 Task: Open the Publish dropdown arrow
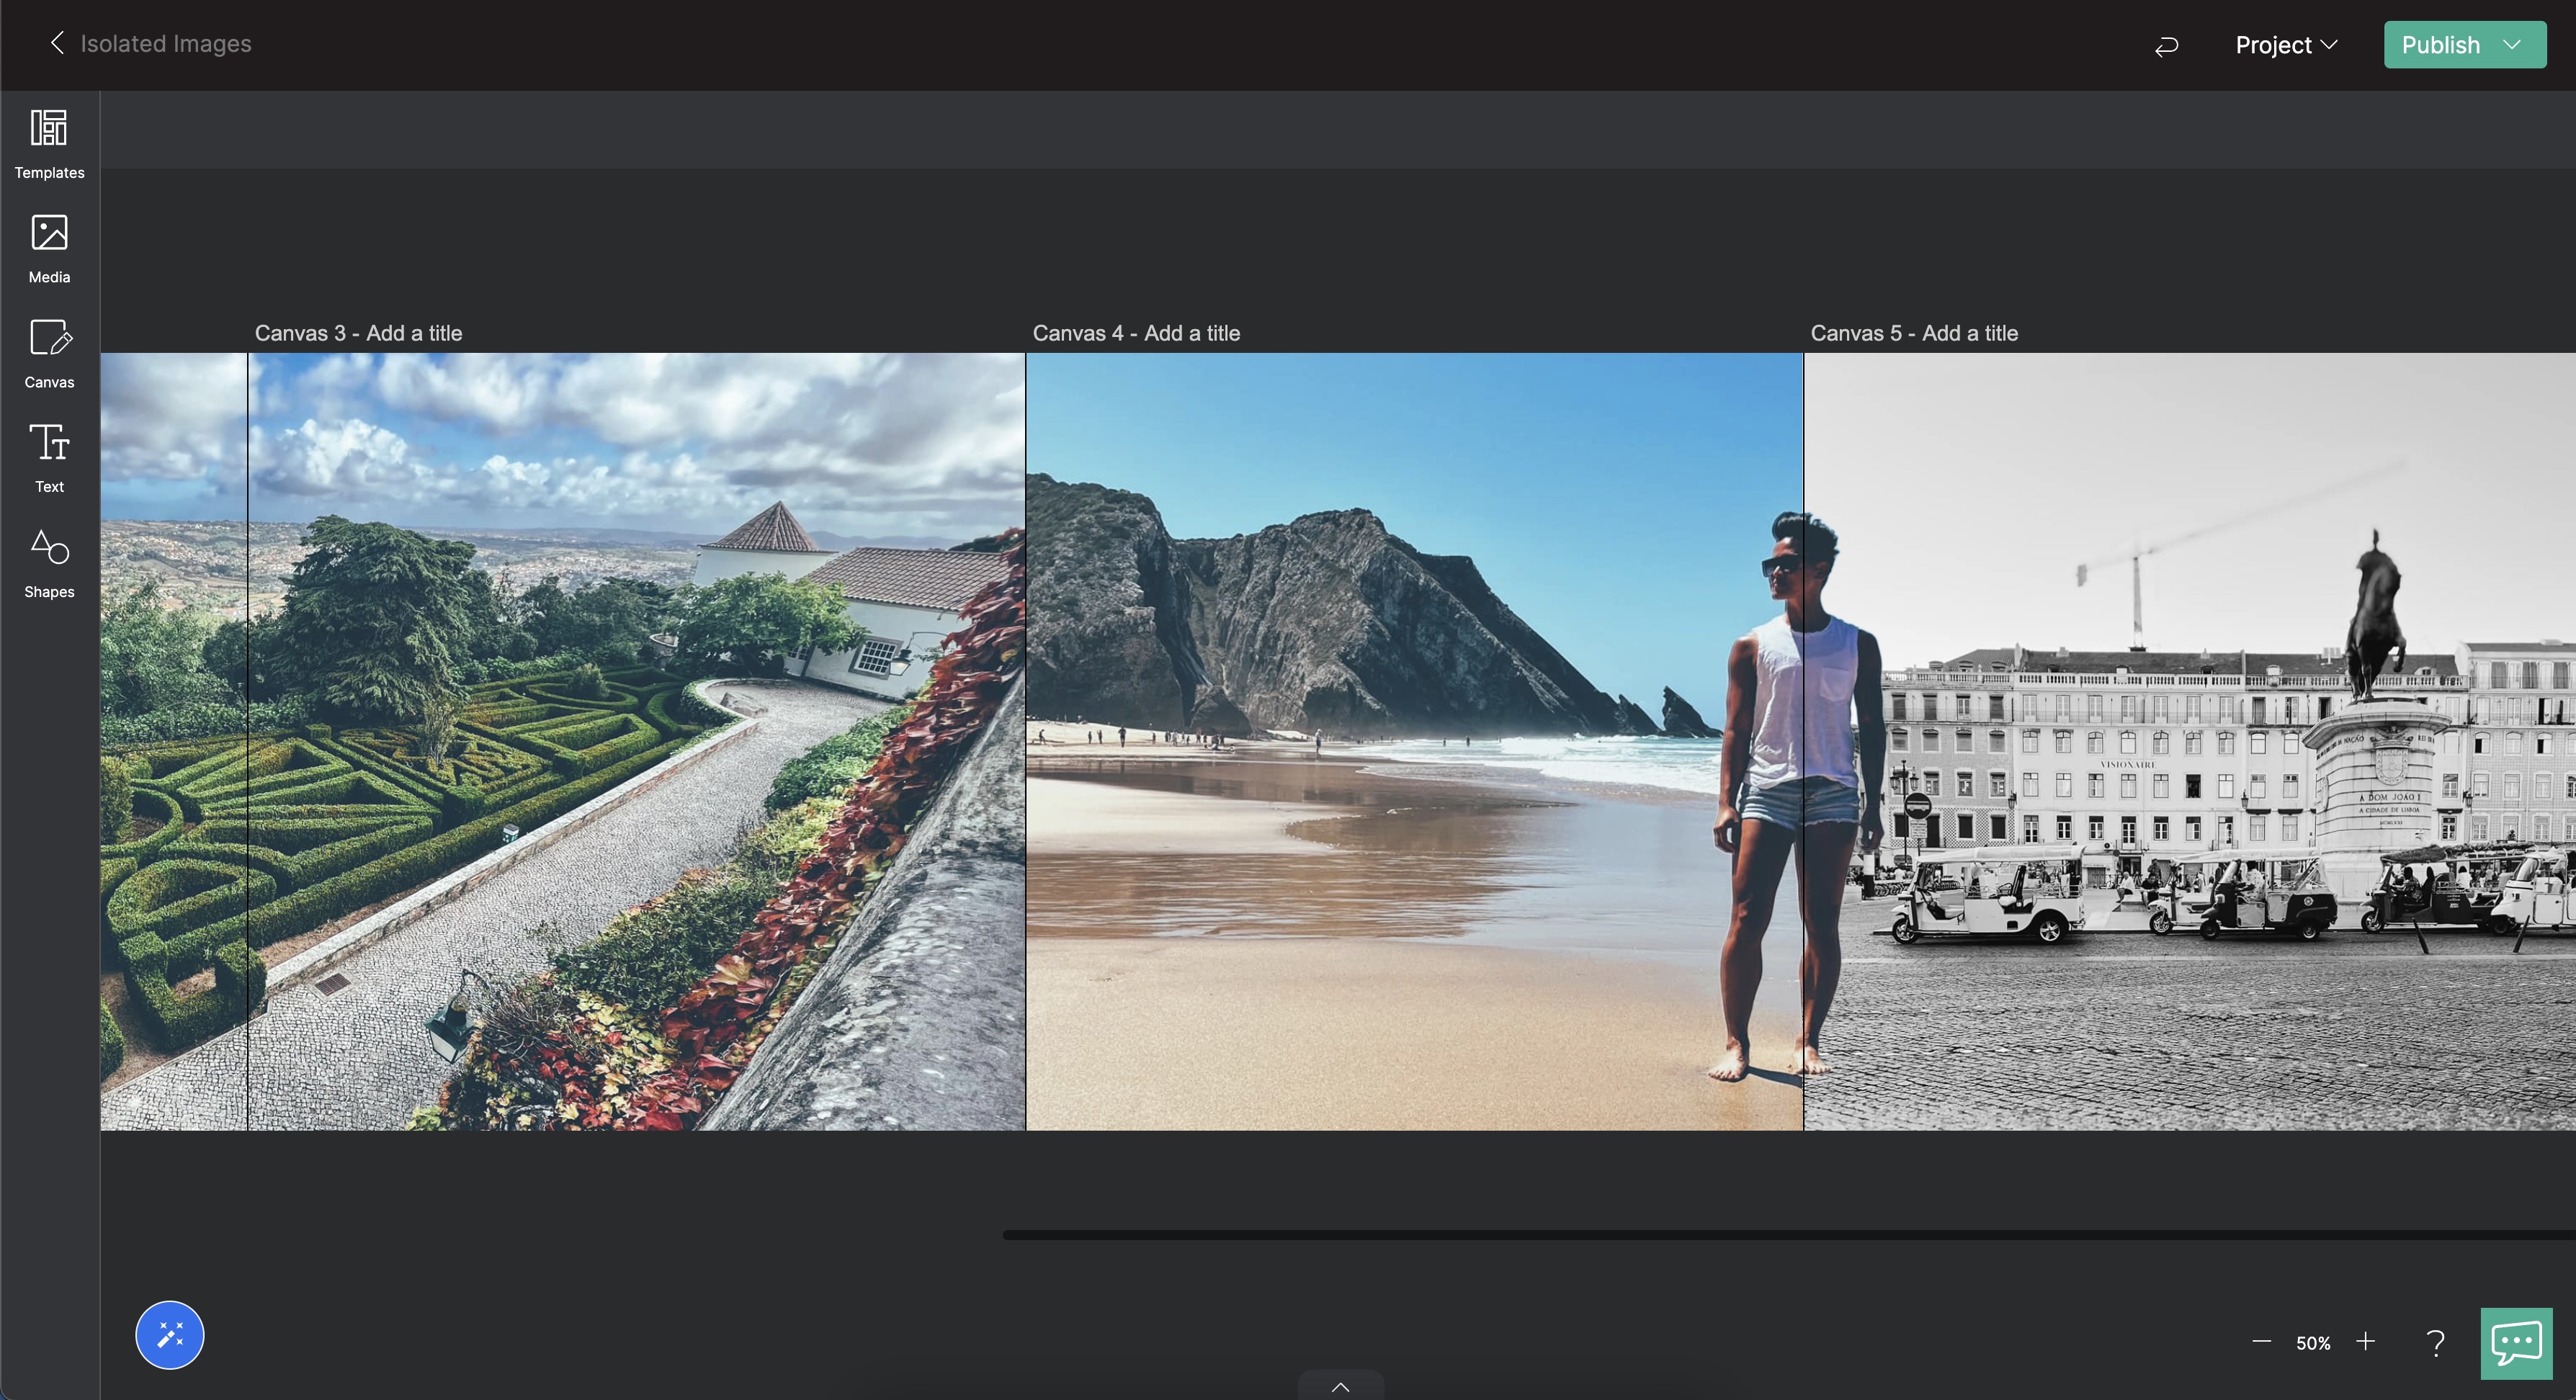point(2512,45)
